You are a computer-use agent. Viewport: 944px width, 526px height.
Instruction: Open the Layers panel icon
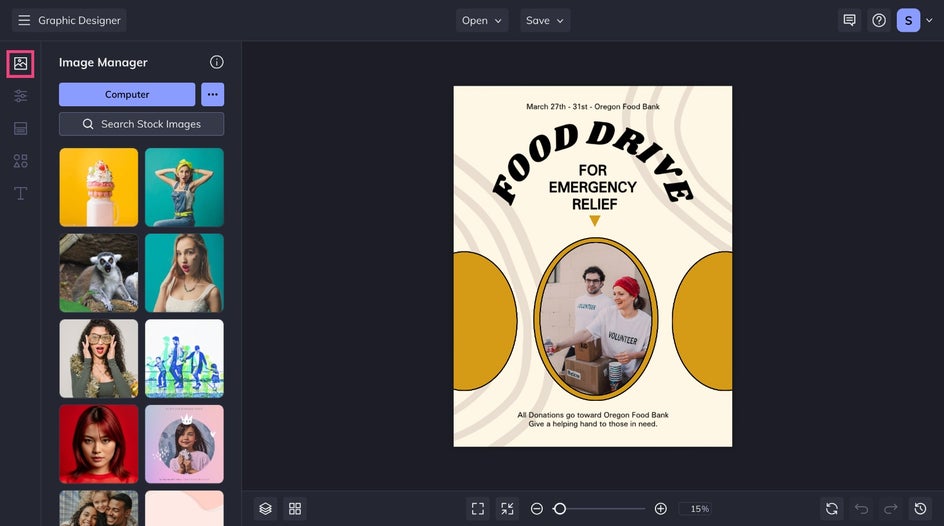266,509
